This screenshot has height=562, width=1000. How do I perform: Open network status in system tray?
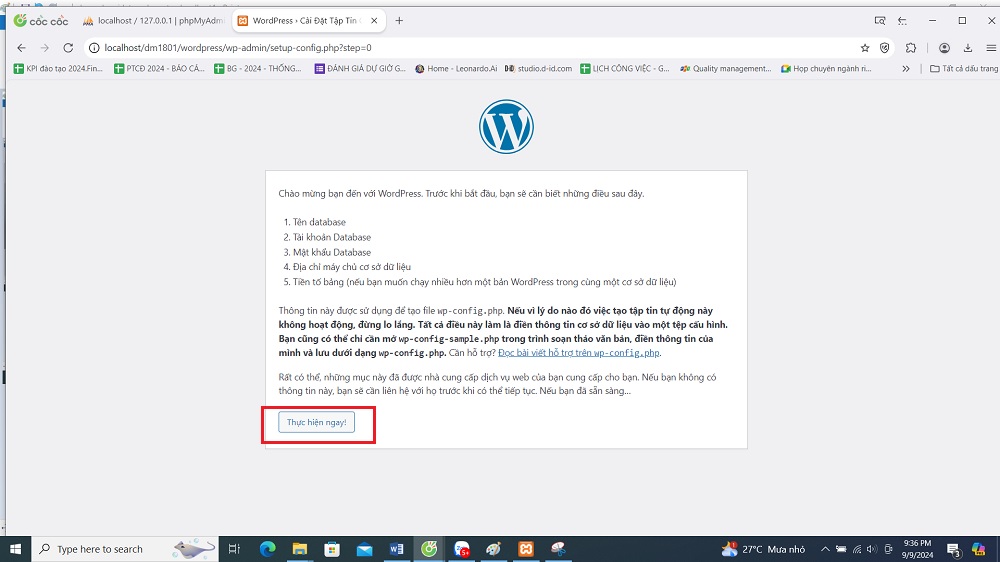857,549
